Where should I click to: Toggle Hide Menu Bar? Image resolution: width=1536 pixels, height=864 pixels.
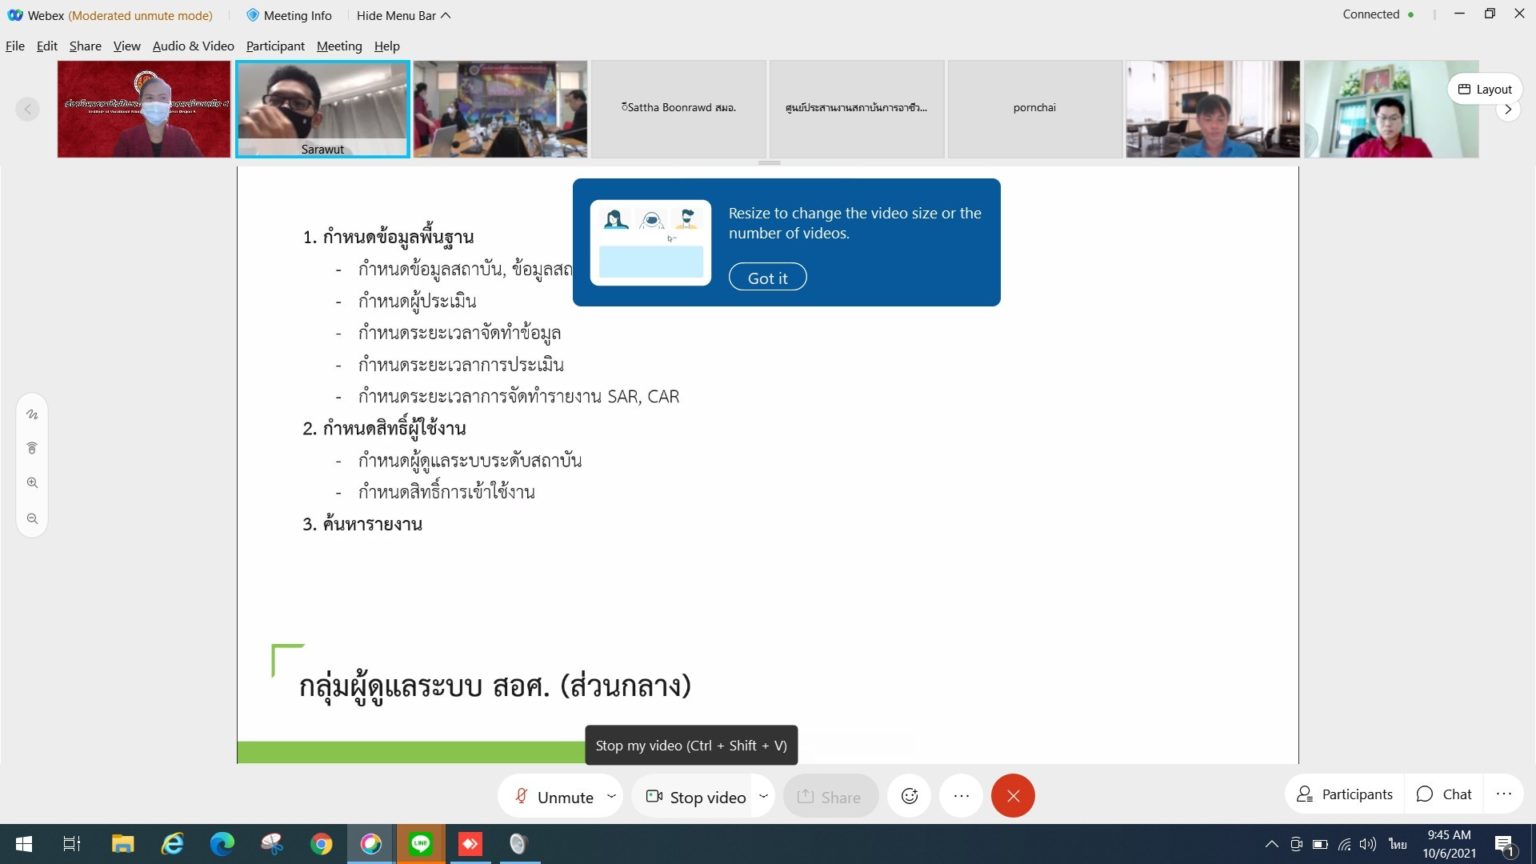[x=403, y=15]
